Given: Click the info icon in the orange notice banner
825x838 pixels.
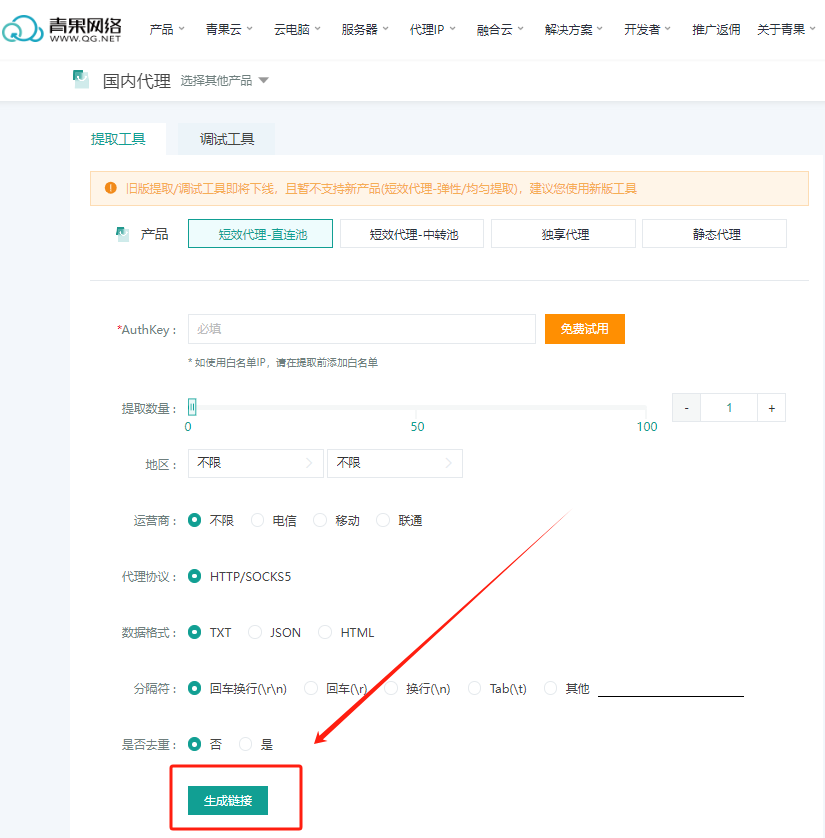Looking at the screenshot, I should click(108, 188).
